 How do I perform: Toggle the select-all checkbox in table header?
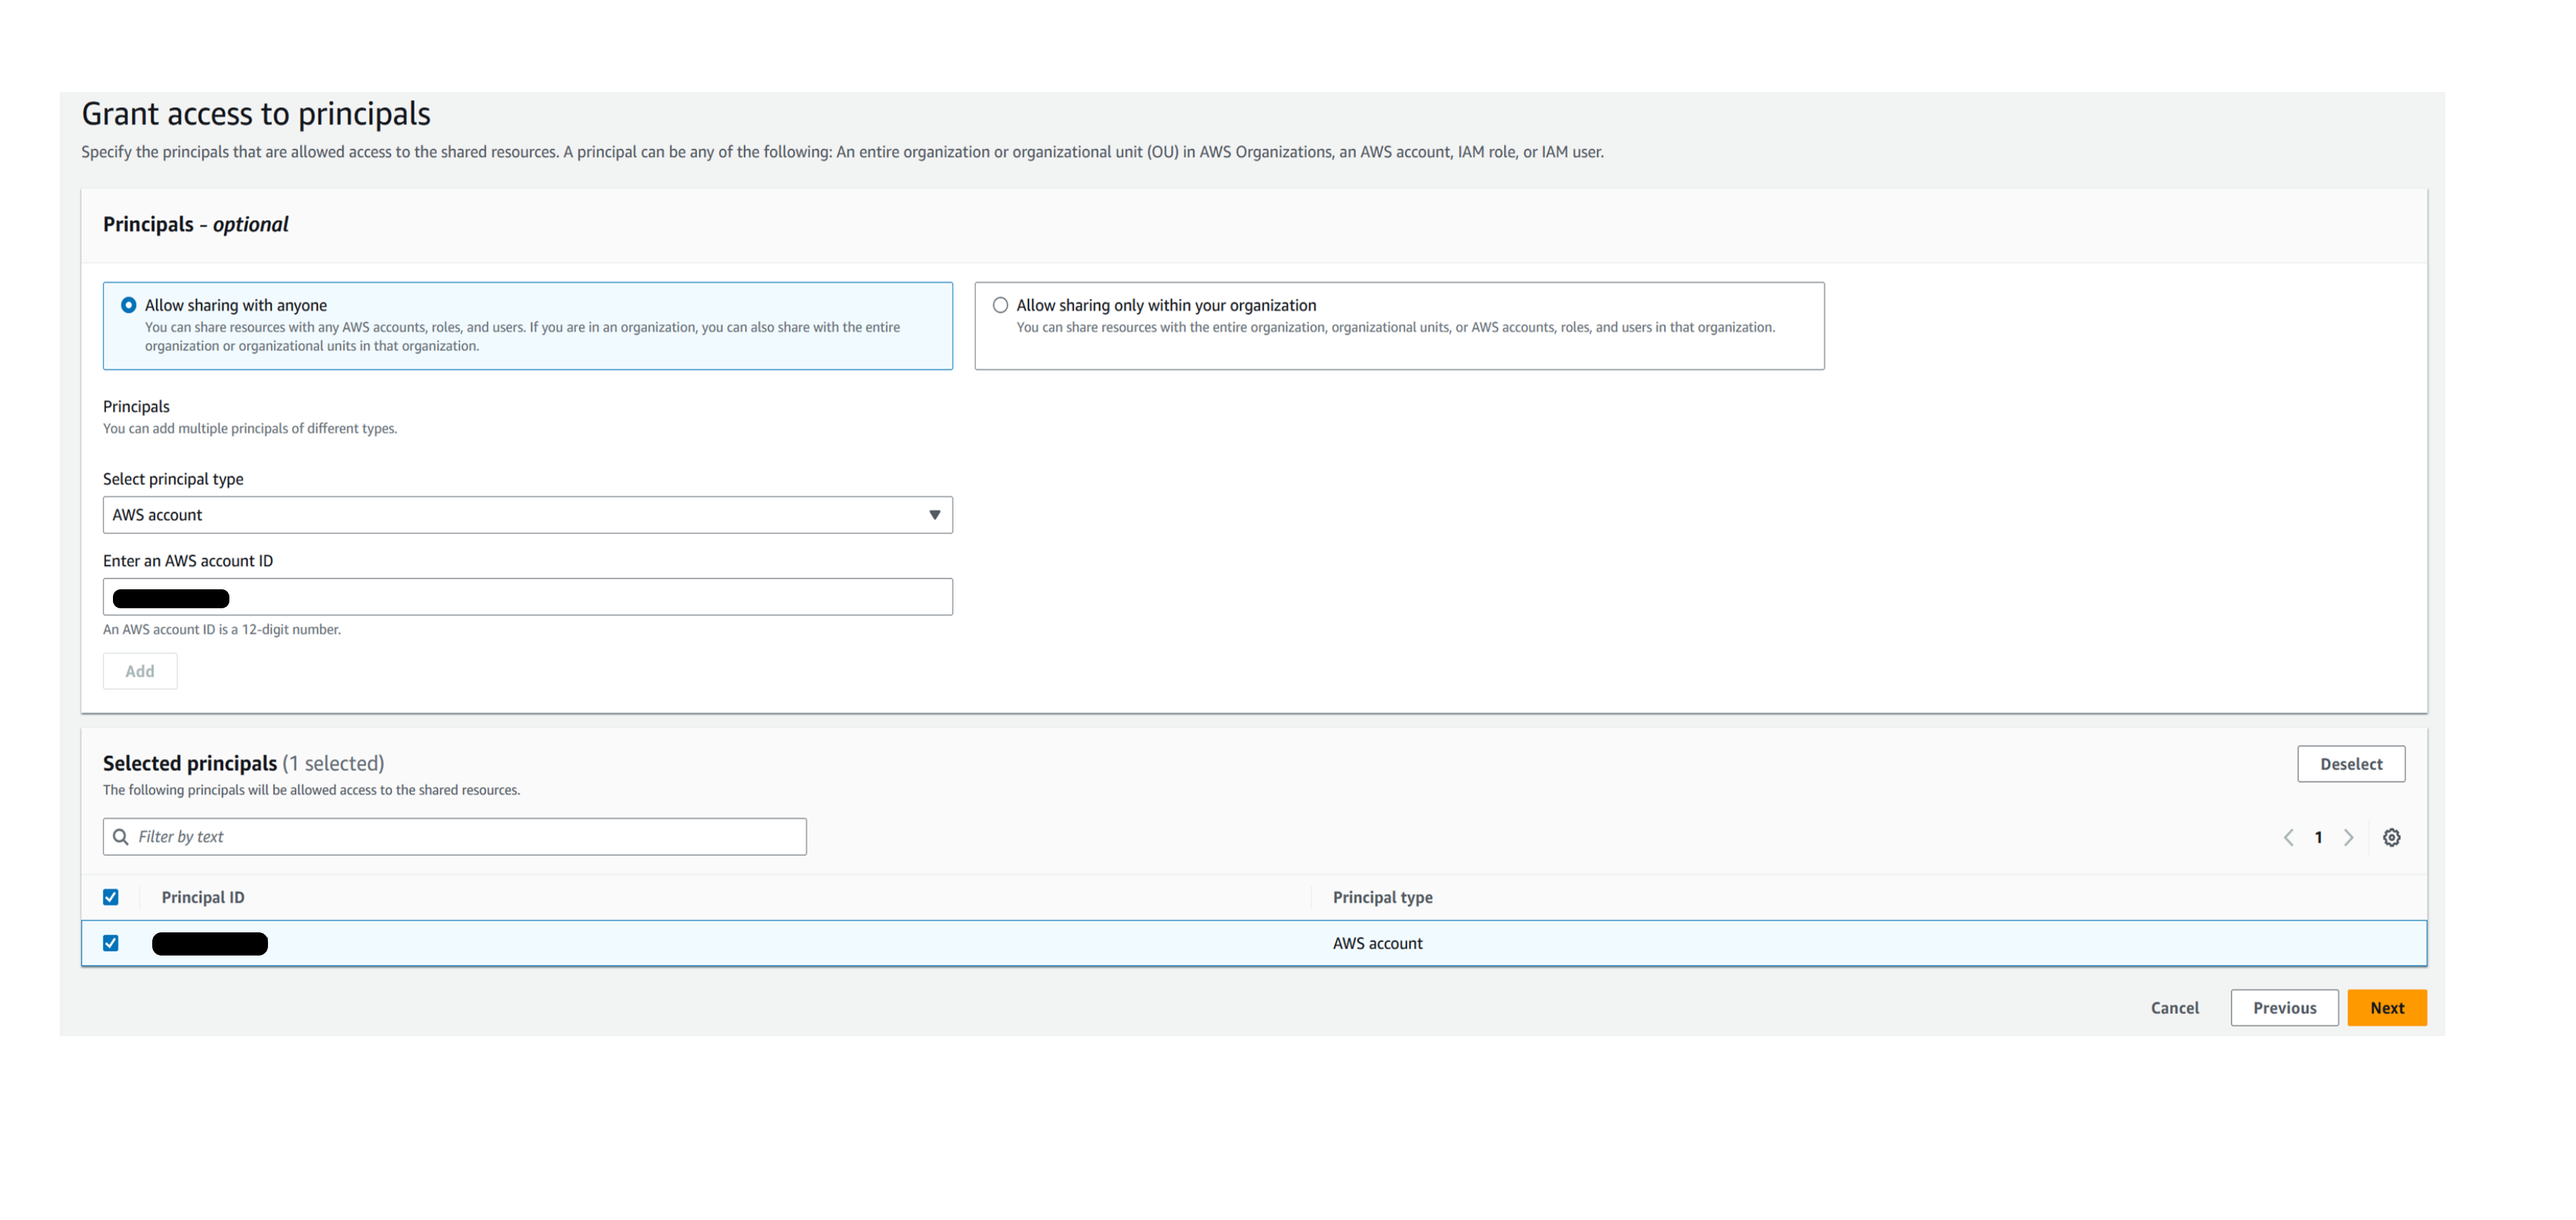tap(111, 897)
